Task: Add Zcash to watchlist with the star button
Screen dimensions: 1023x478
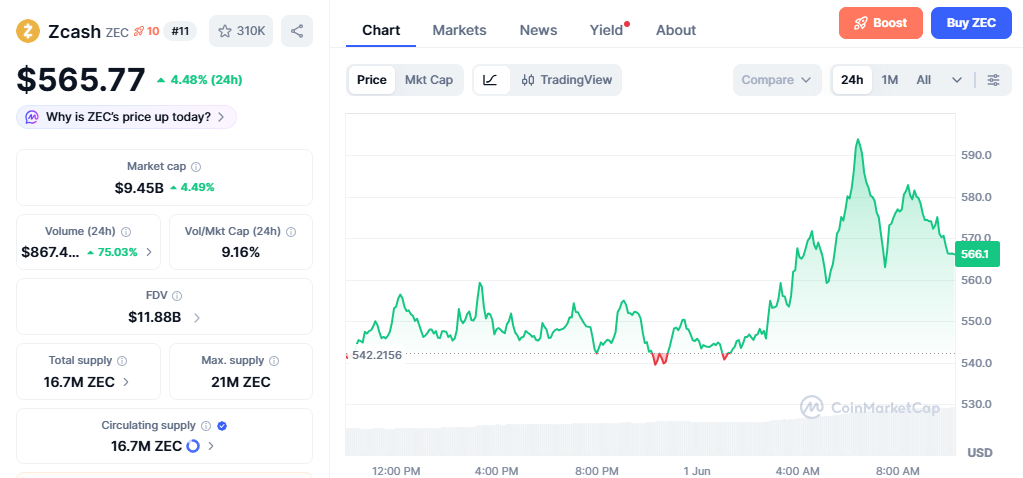Action: (241, 31)
